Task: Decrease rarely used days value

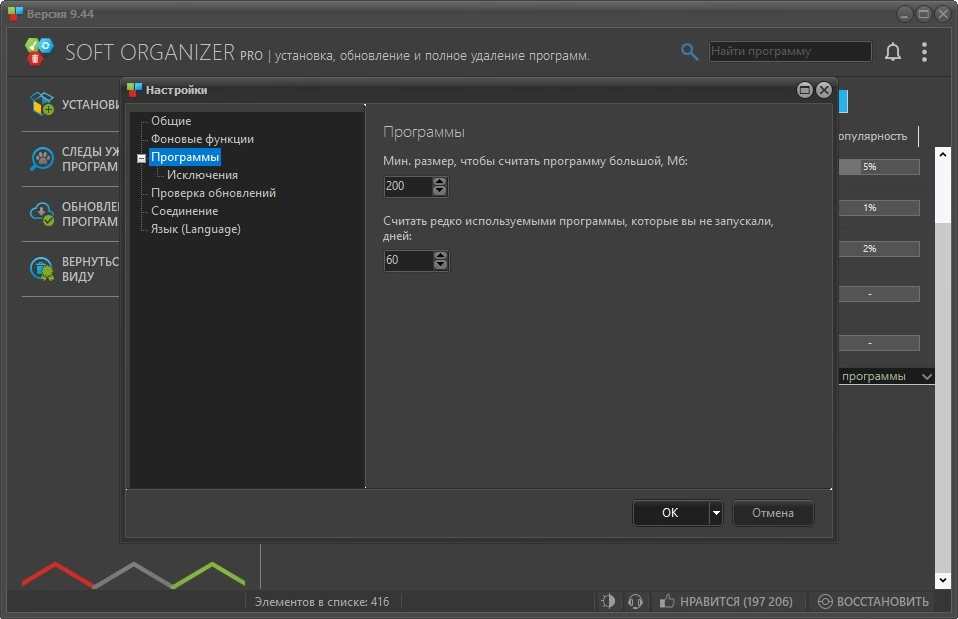Action: click(440, 265)
